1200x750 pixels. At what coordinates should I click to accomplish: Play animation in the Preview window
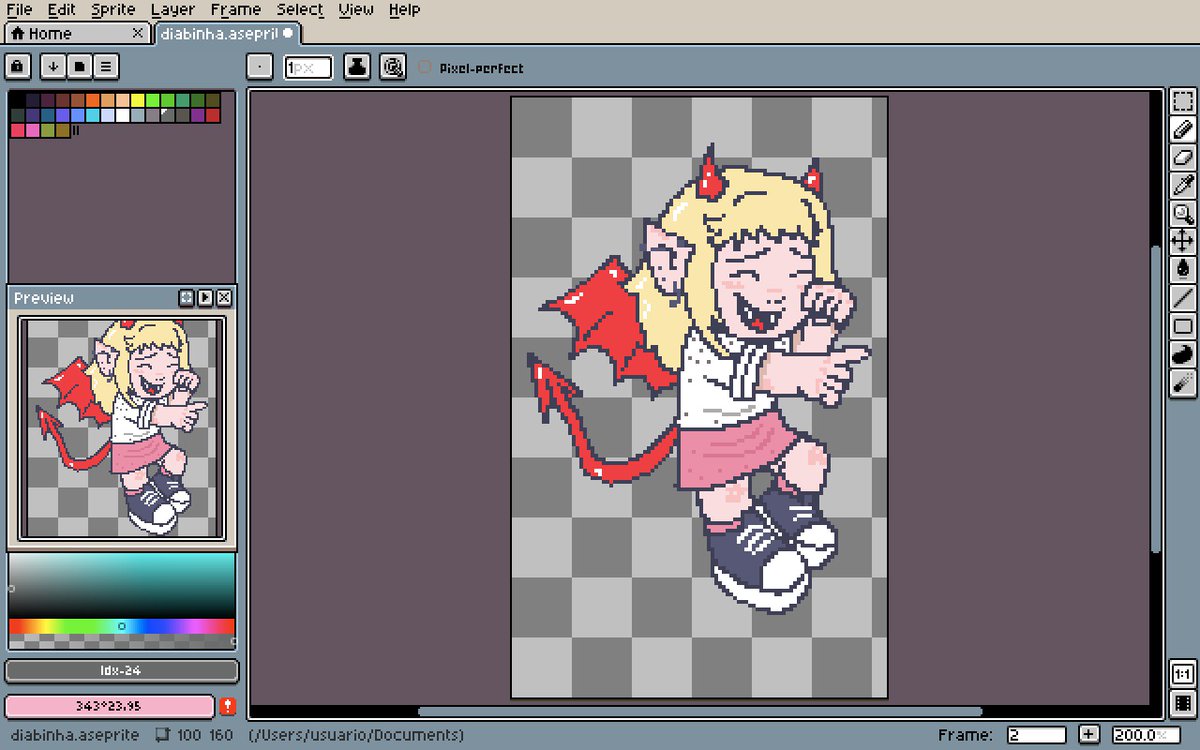click(205, 298)
